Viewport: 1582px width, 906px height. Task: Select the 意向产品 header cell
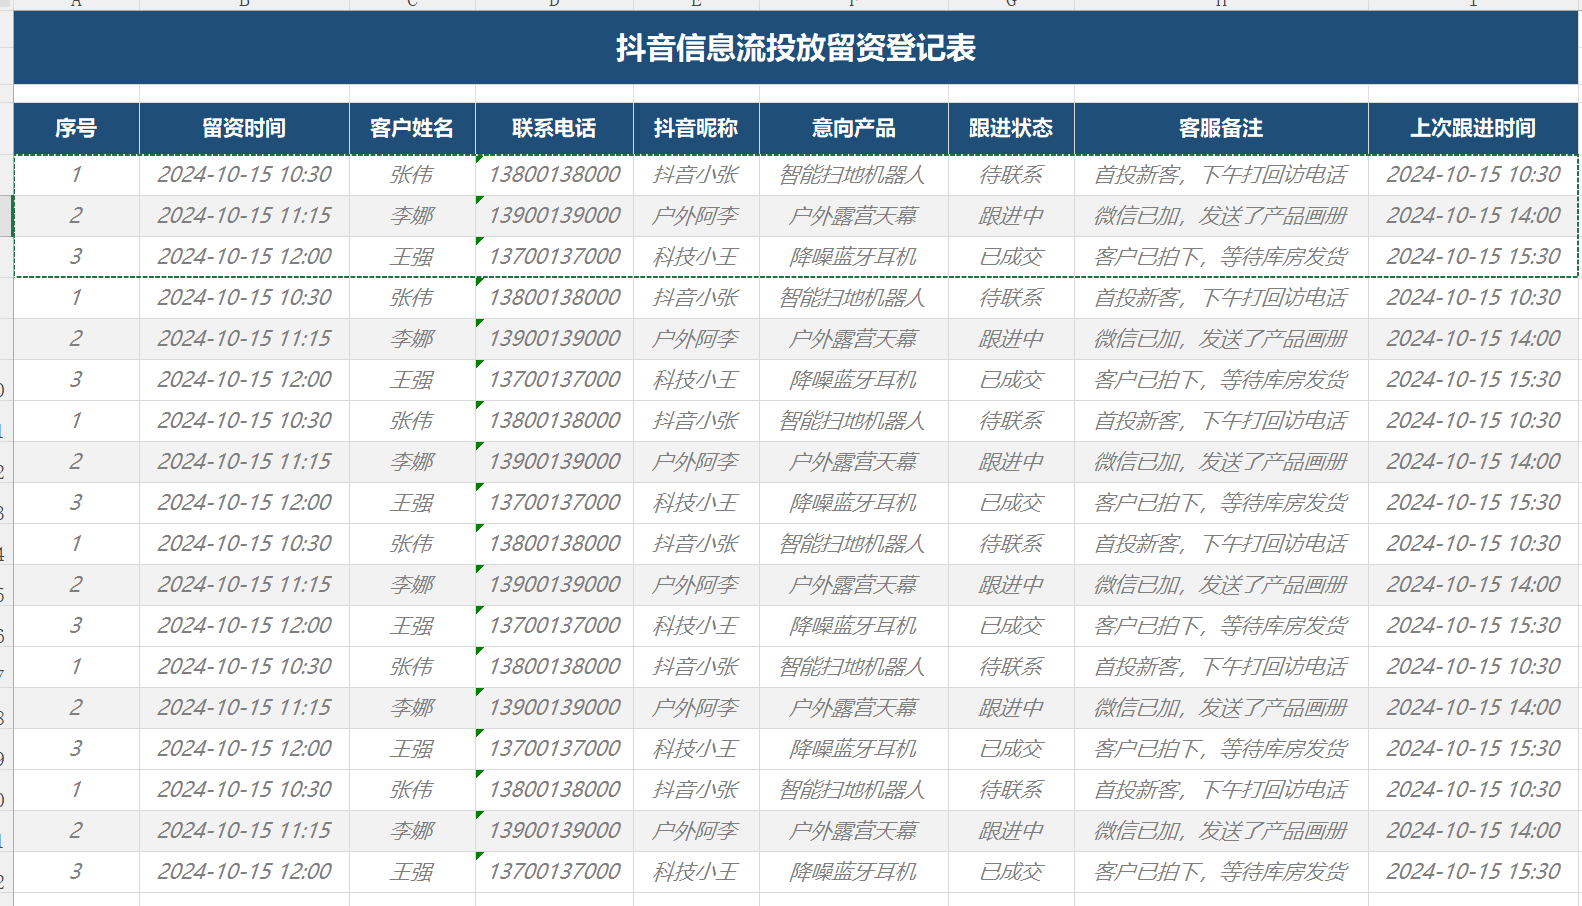coord(854,128)
